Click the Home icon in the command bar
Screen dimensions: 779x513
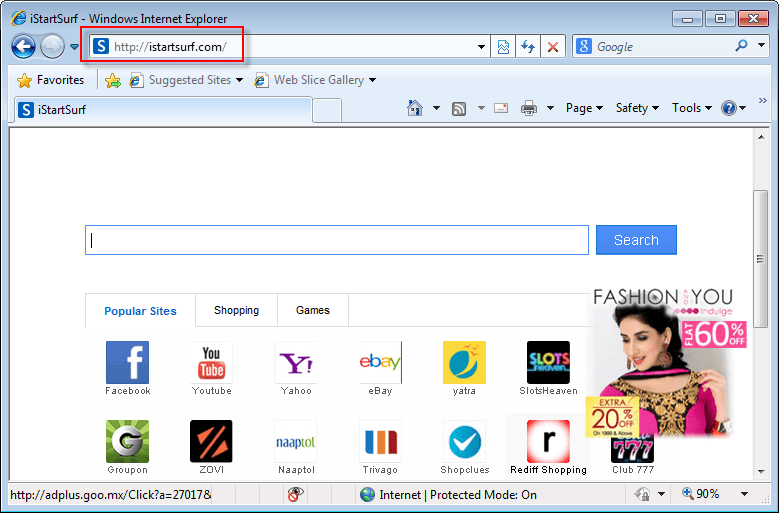click(415, 108)
